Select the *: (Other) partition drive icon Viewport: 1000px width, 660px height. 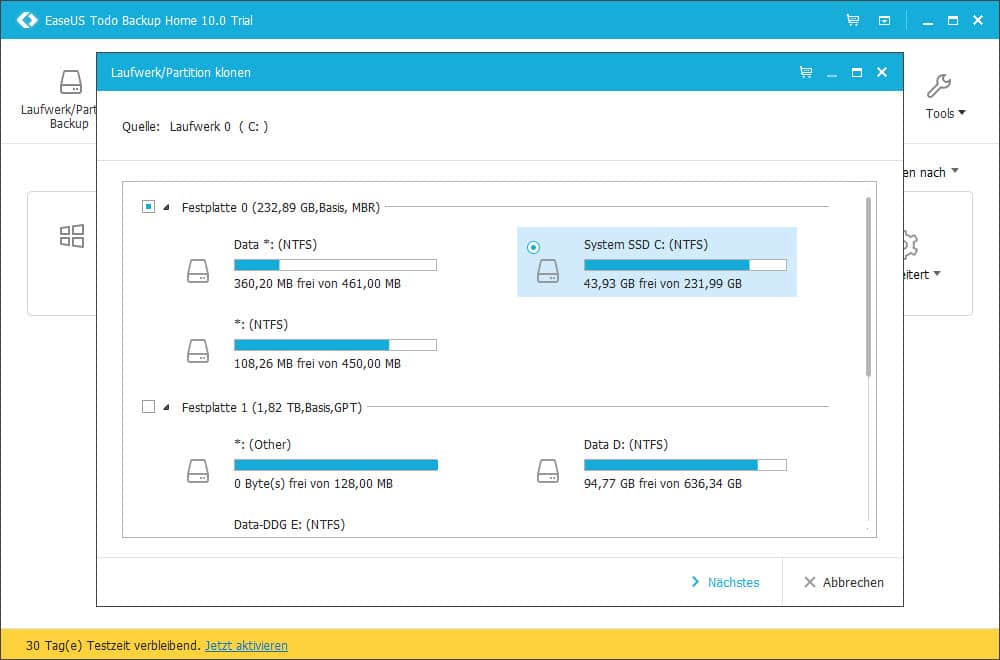click(198, 471)
